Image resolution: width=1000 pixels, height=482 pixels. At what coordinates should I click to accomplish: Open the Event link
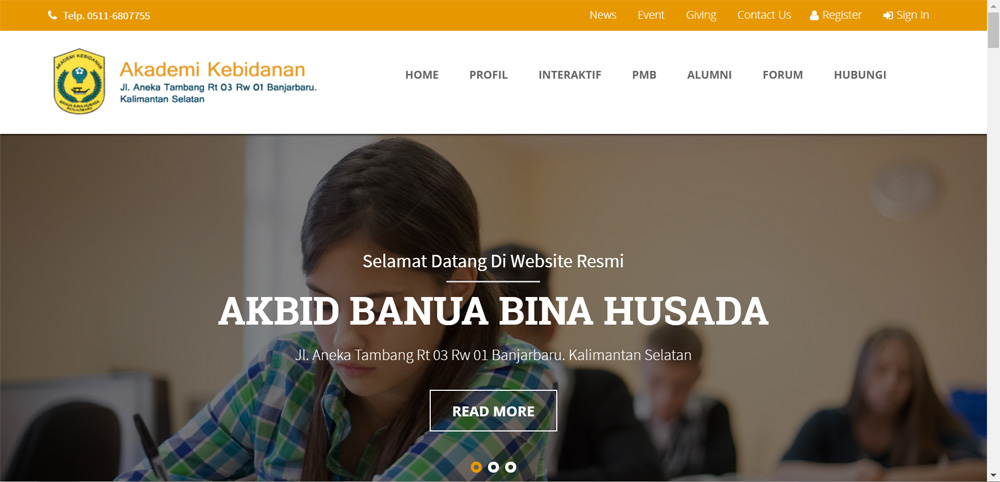pos(651,15)
